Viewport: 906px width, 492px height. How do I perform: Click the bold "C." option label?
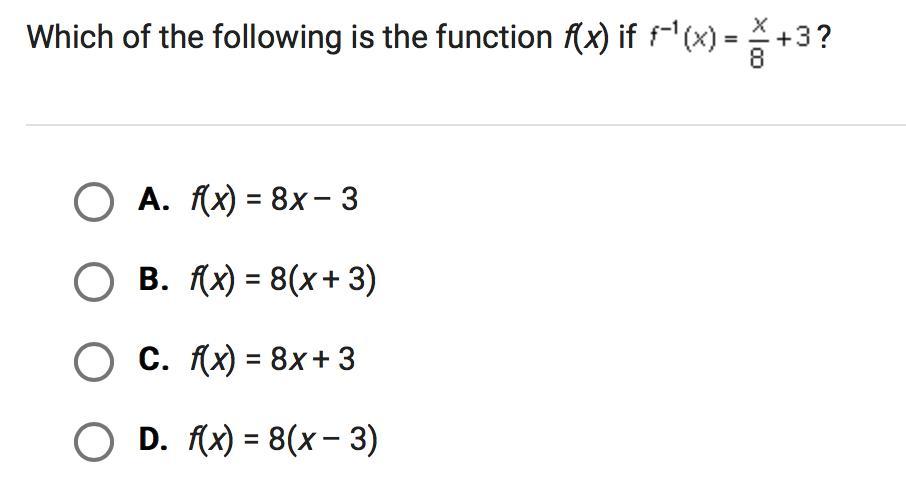click(154, 359)
